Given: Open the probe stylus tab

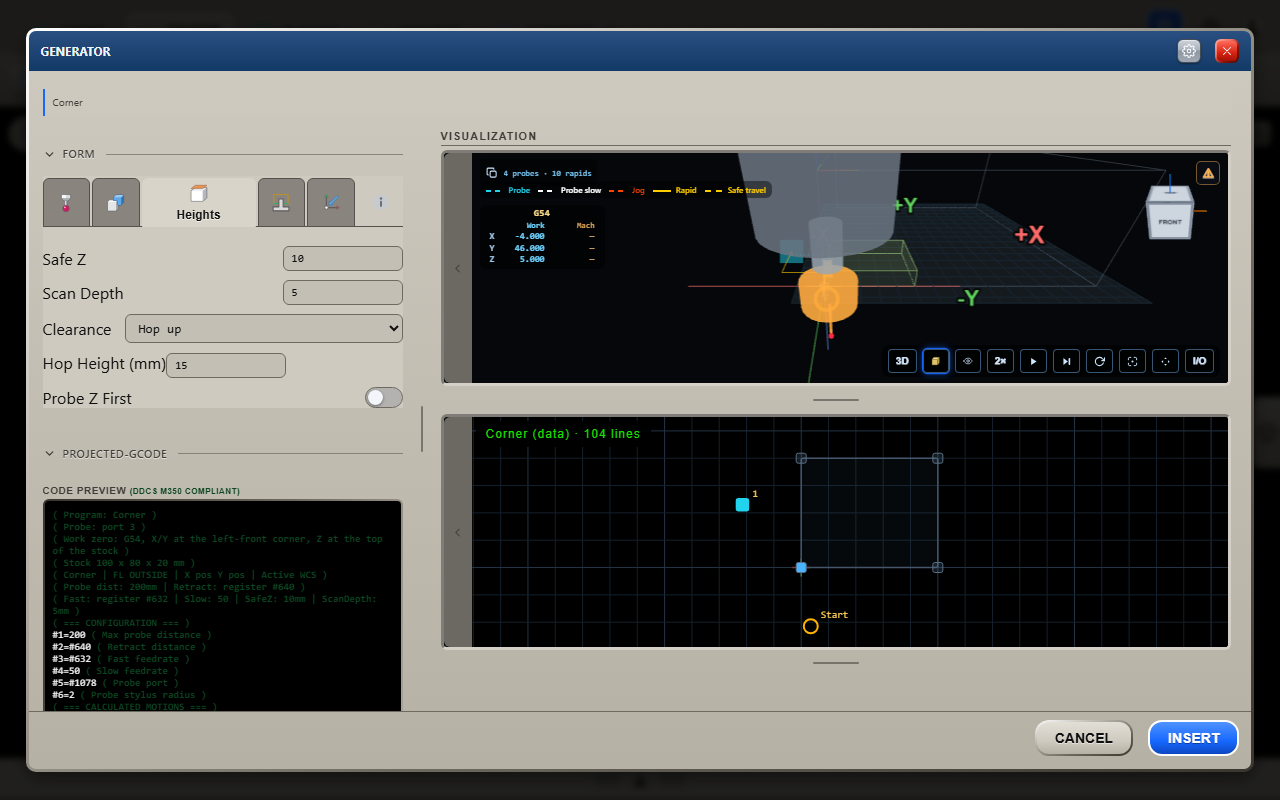Looking at the screenshot, I should (x=66, y=202).
